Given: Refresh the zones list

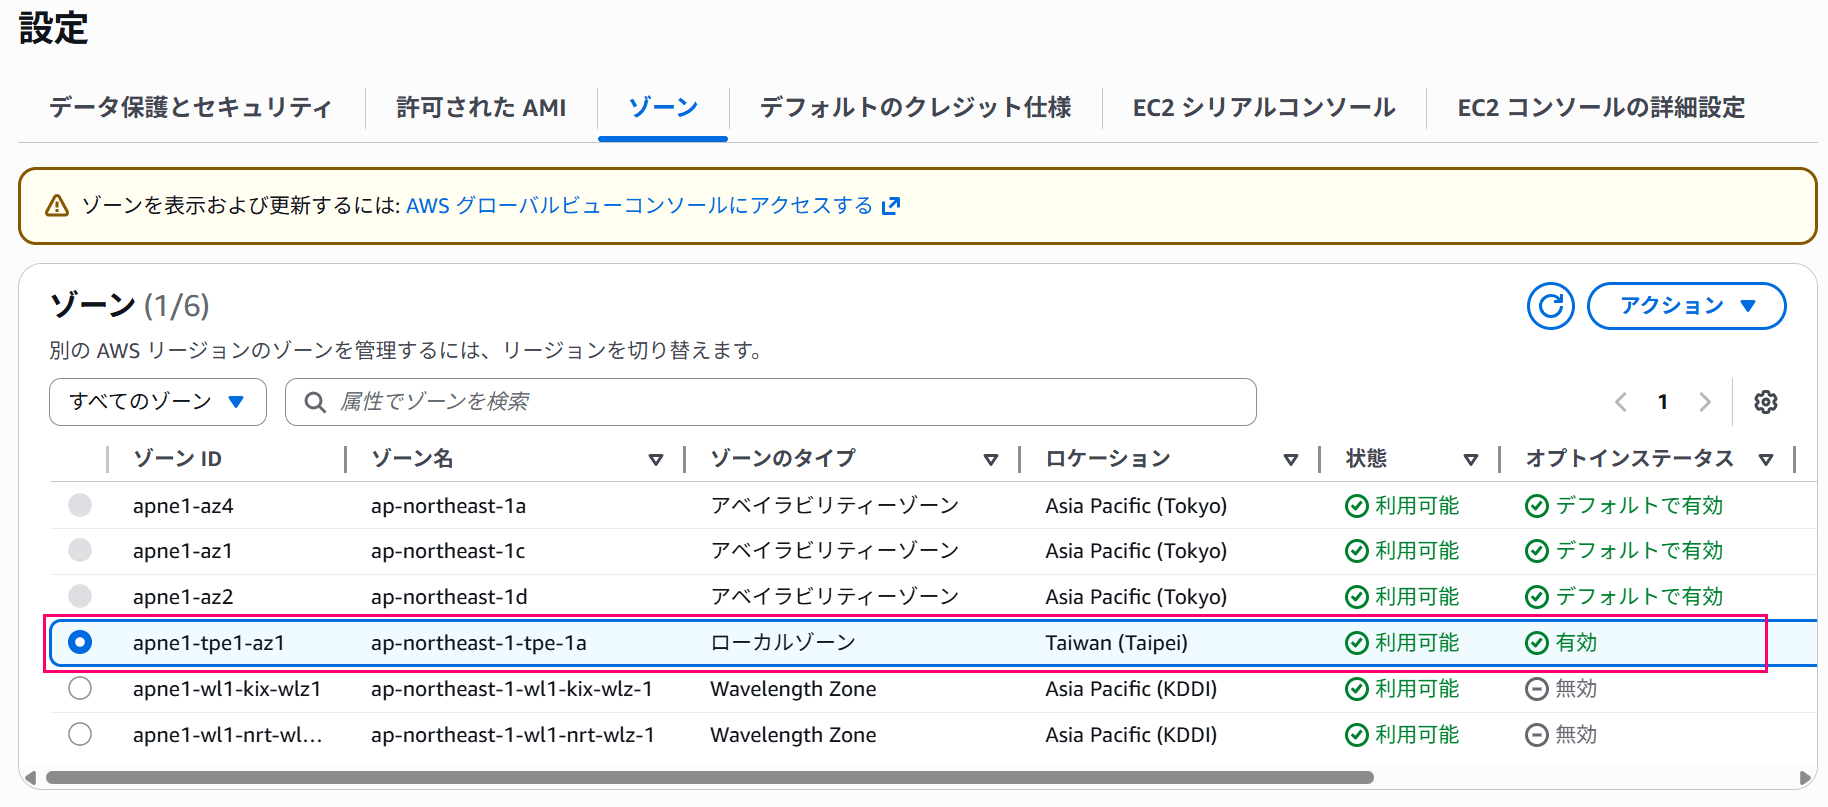Looking at the screenshot, I should pos(1550,306).
